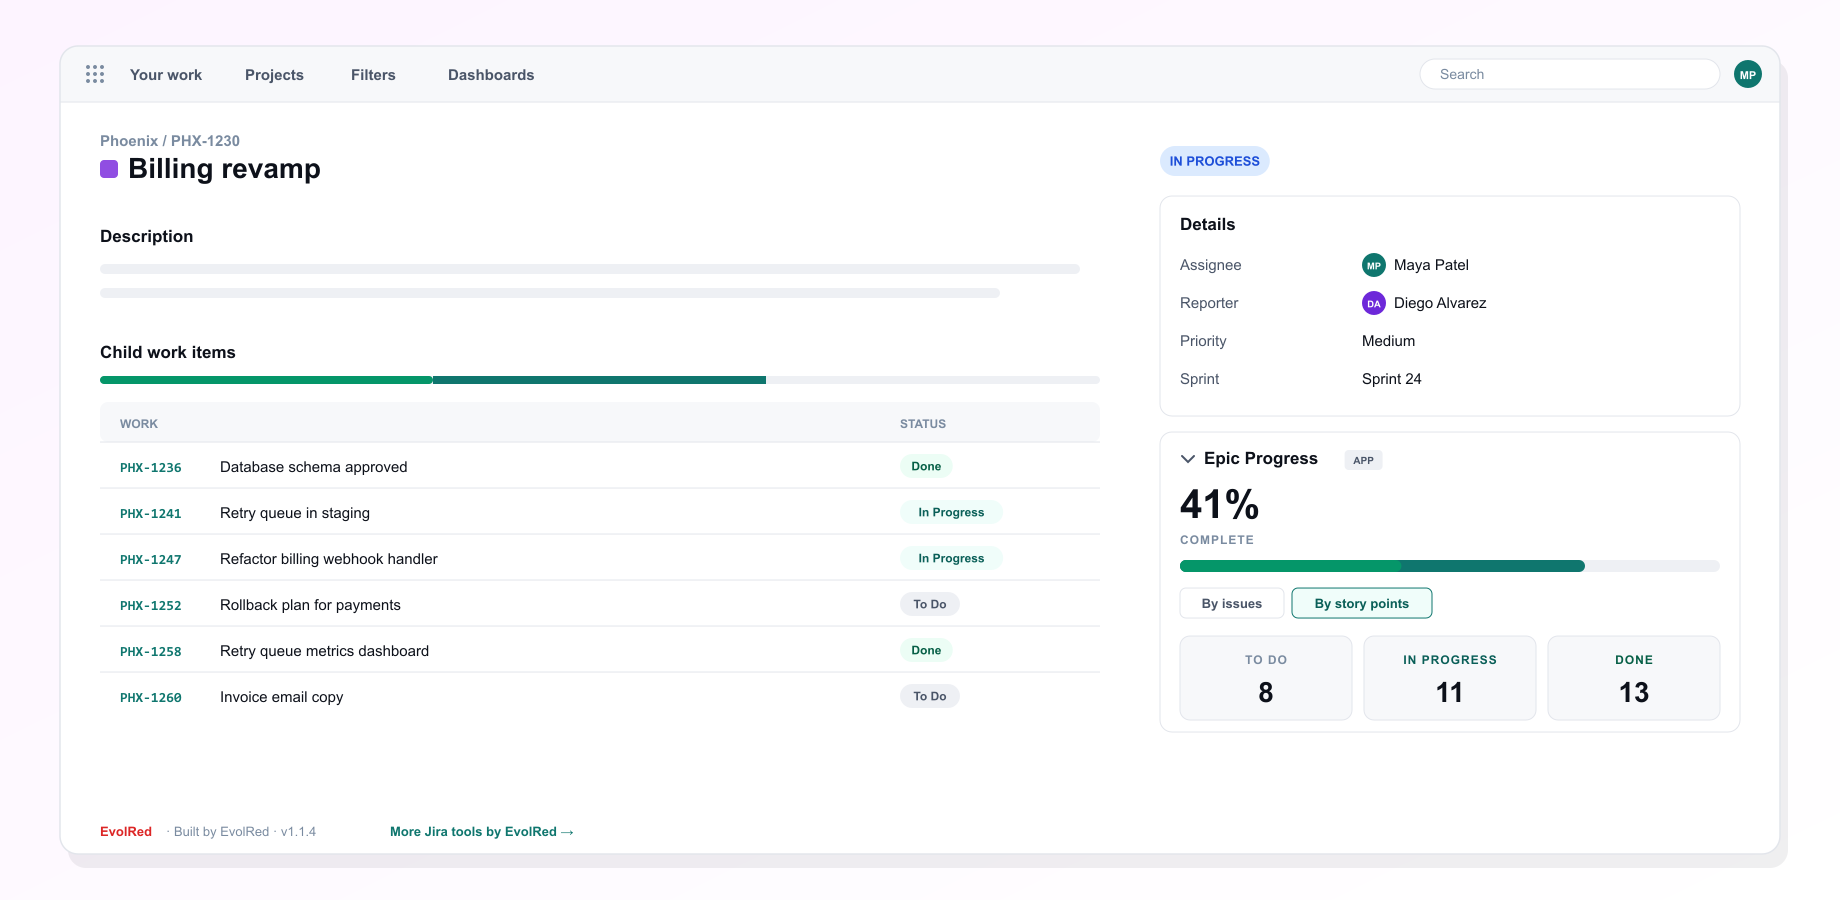
Task: Click the Epic Progress completion bar
Action: [x=1450, y=566]
